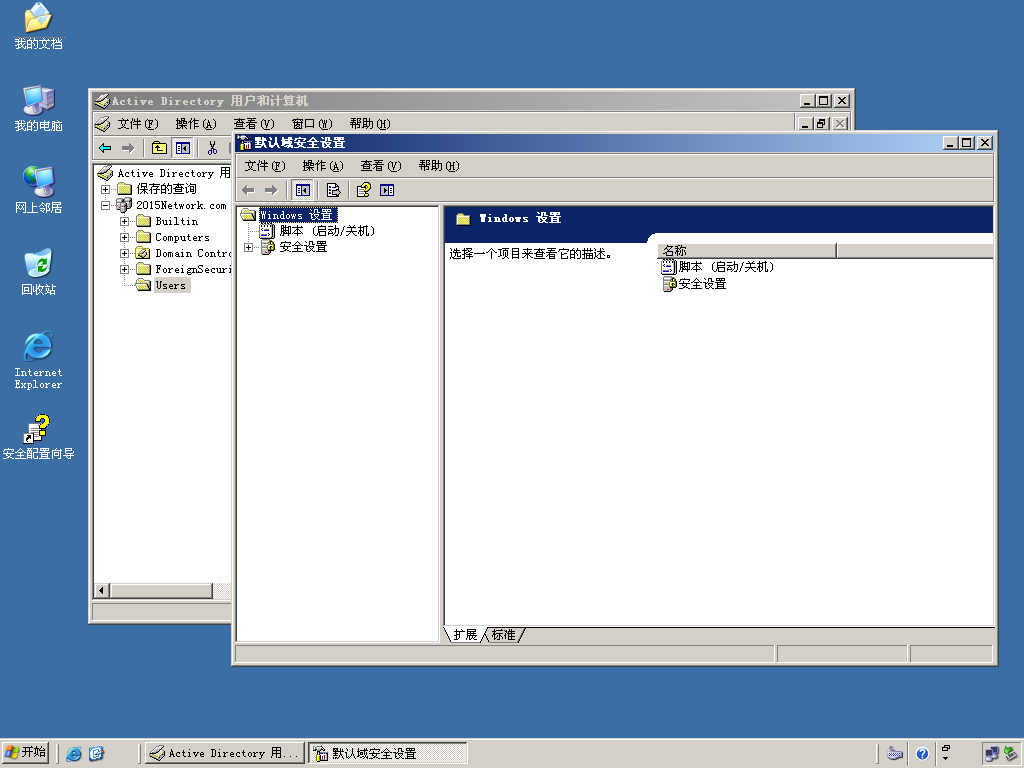
Task: Select Internet Explorer desktop icon
Action: point(38,360)
